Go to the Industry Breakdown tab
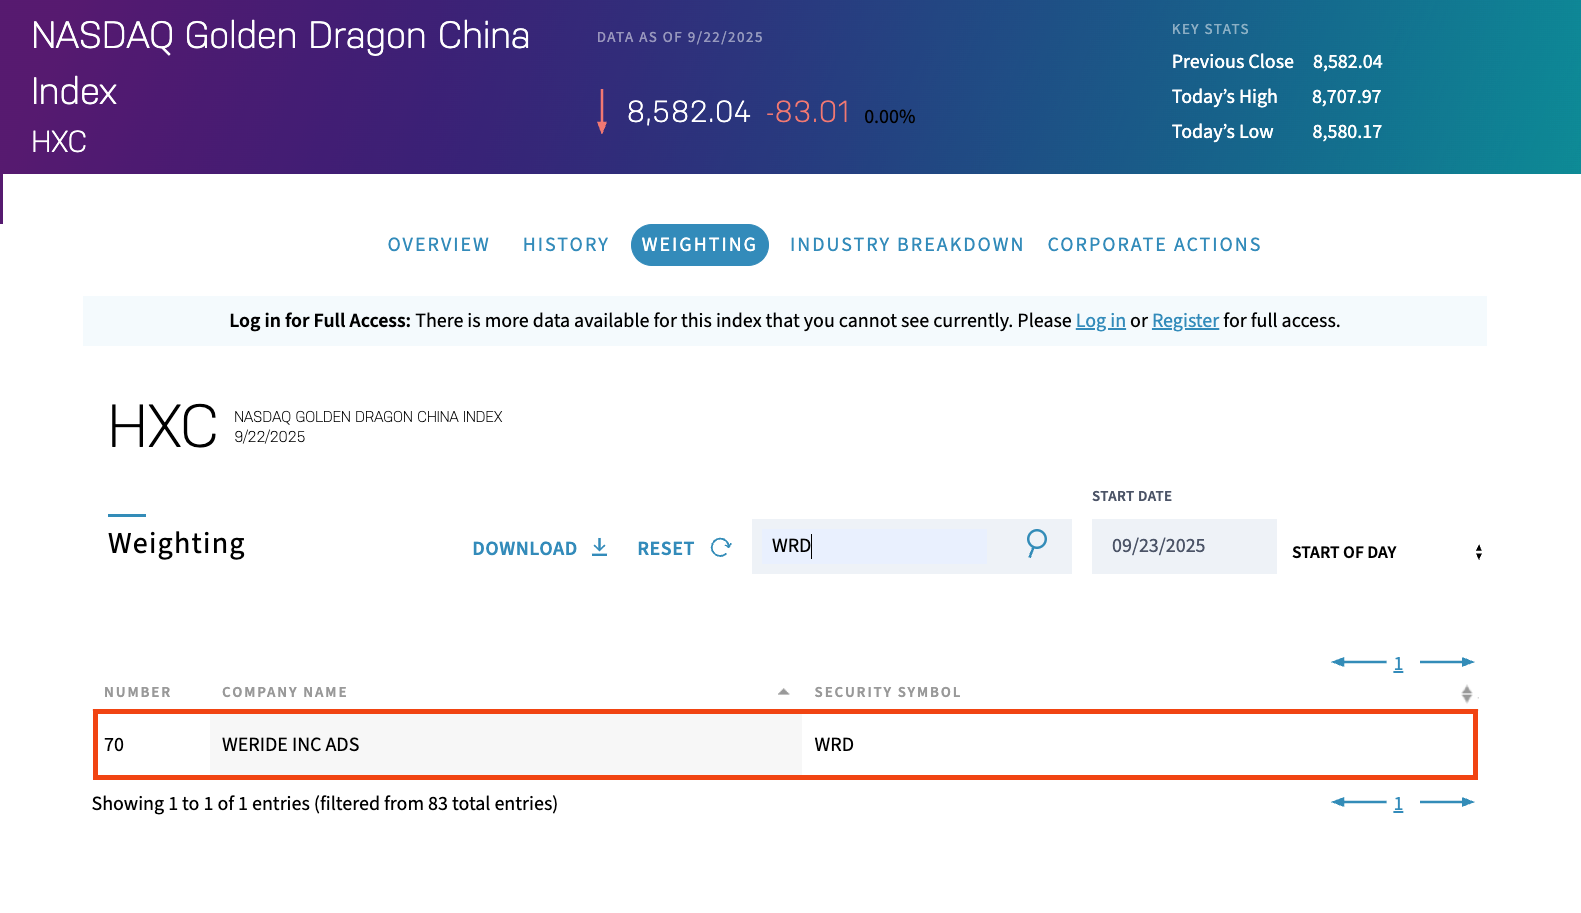This screenshot has width=1581, height=913. point(906,245)
